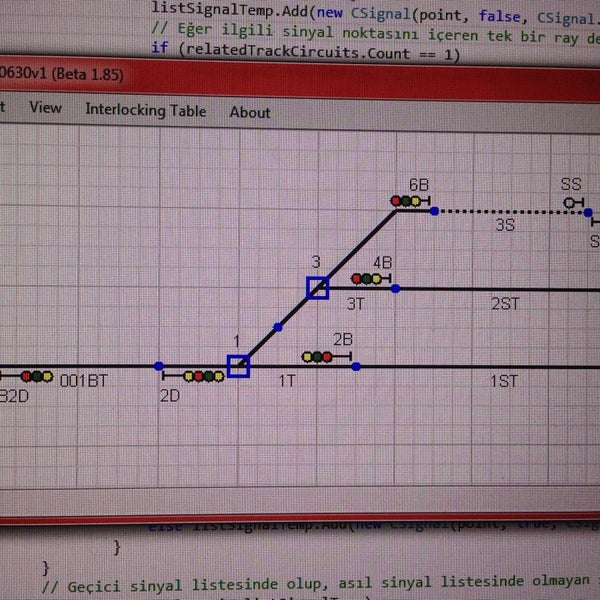Click relatedTrackCircuits.Count code line in editor

tap(306, 52)
